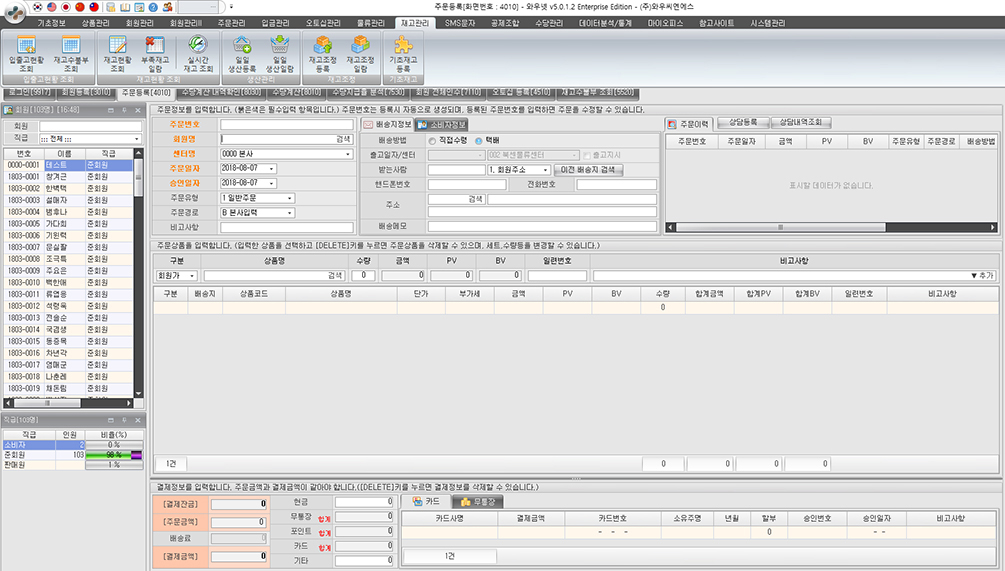The width and height of the screenshot is (1005, 571).
Task: Open the 시스템관리 menu
Action: tap(768, 23)
